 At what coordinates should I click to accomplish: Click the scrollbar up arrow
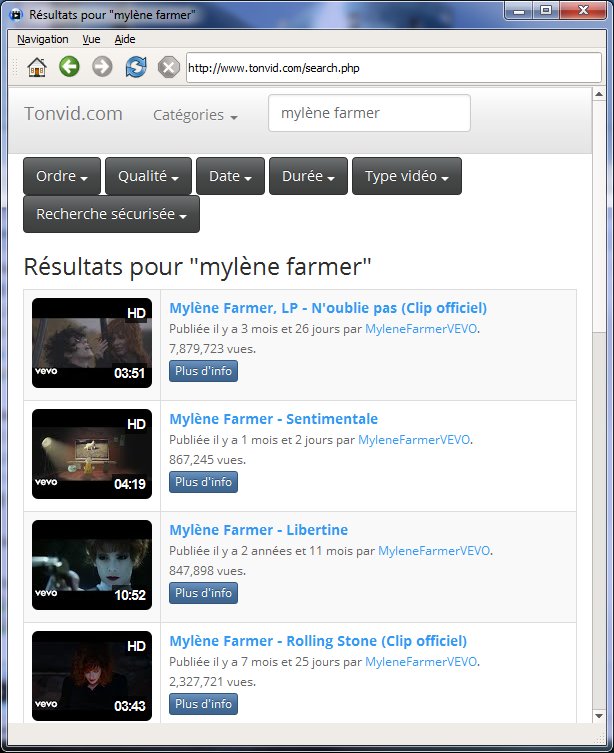599,94
